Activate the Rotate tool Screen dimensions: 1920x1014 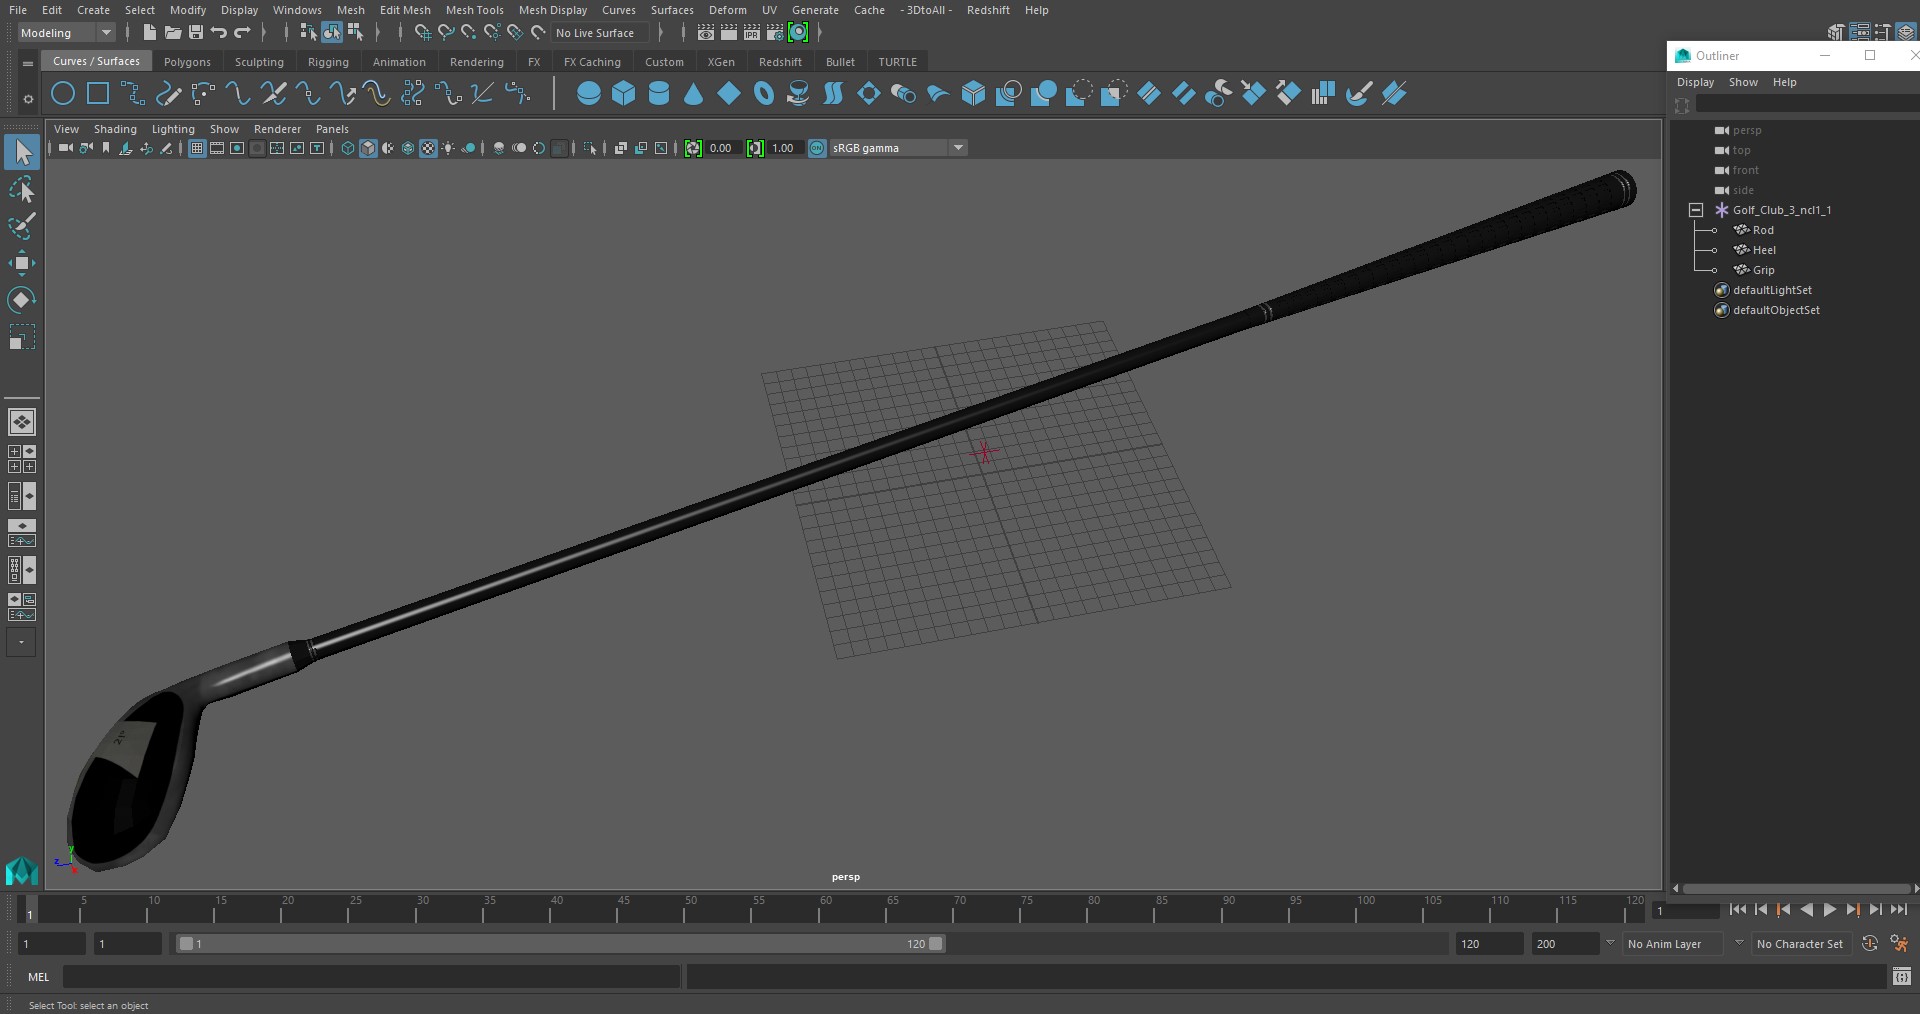22,300
